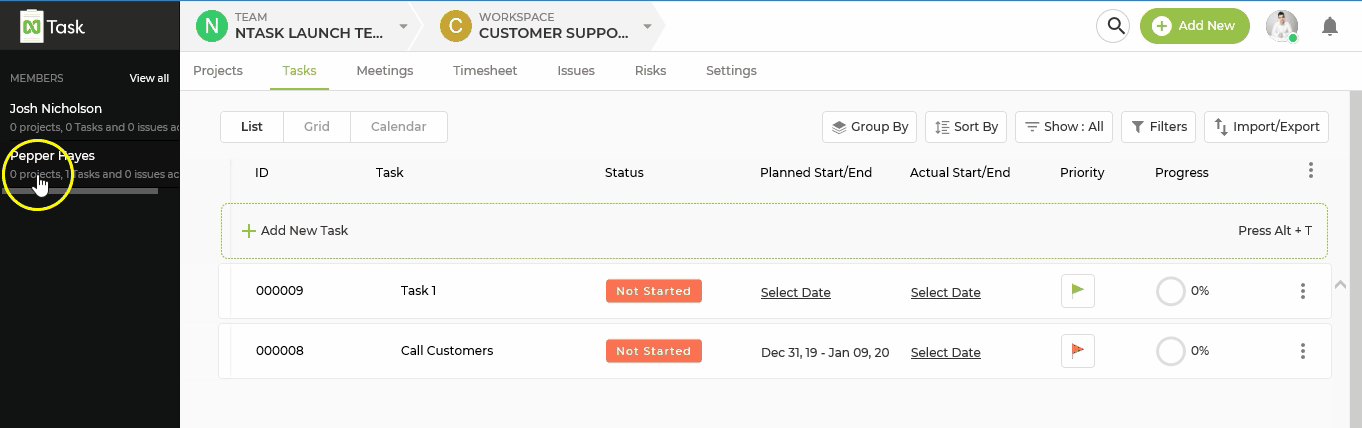Click the nTask logo
The height and width of the screenshot is (428, 1362).
point(53,26)
